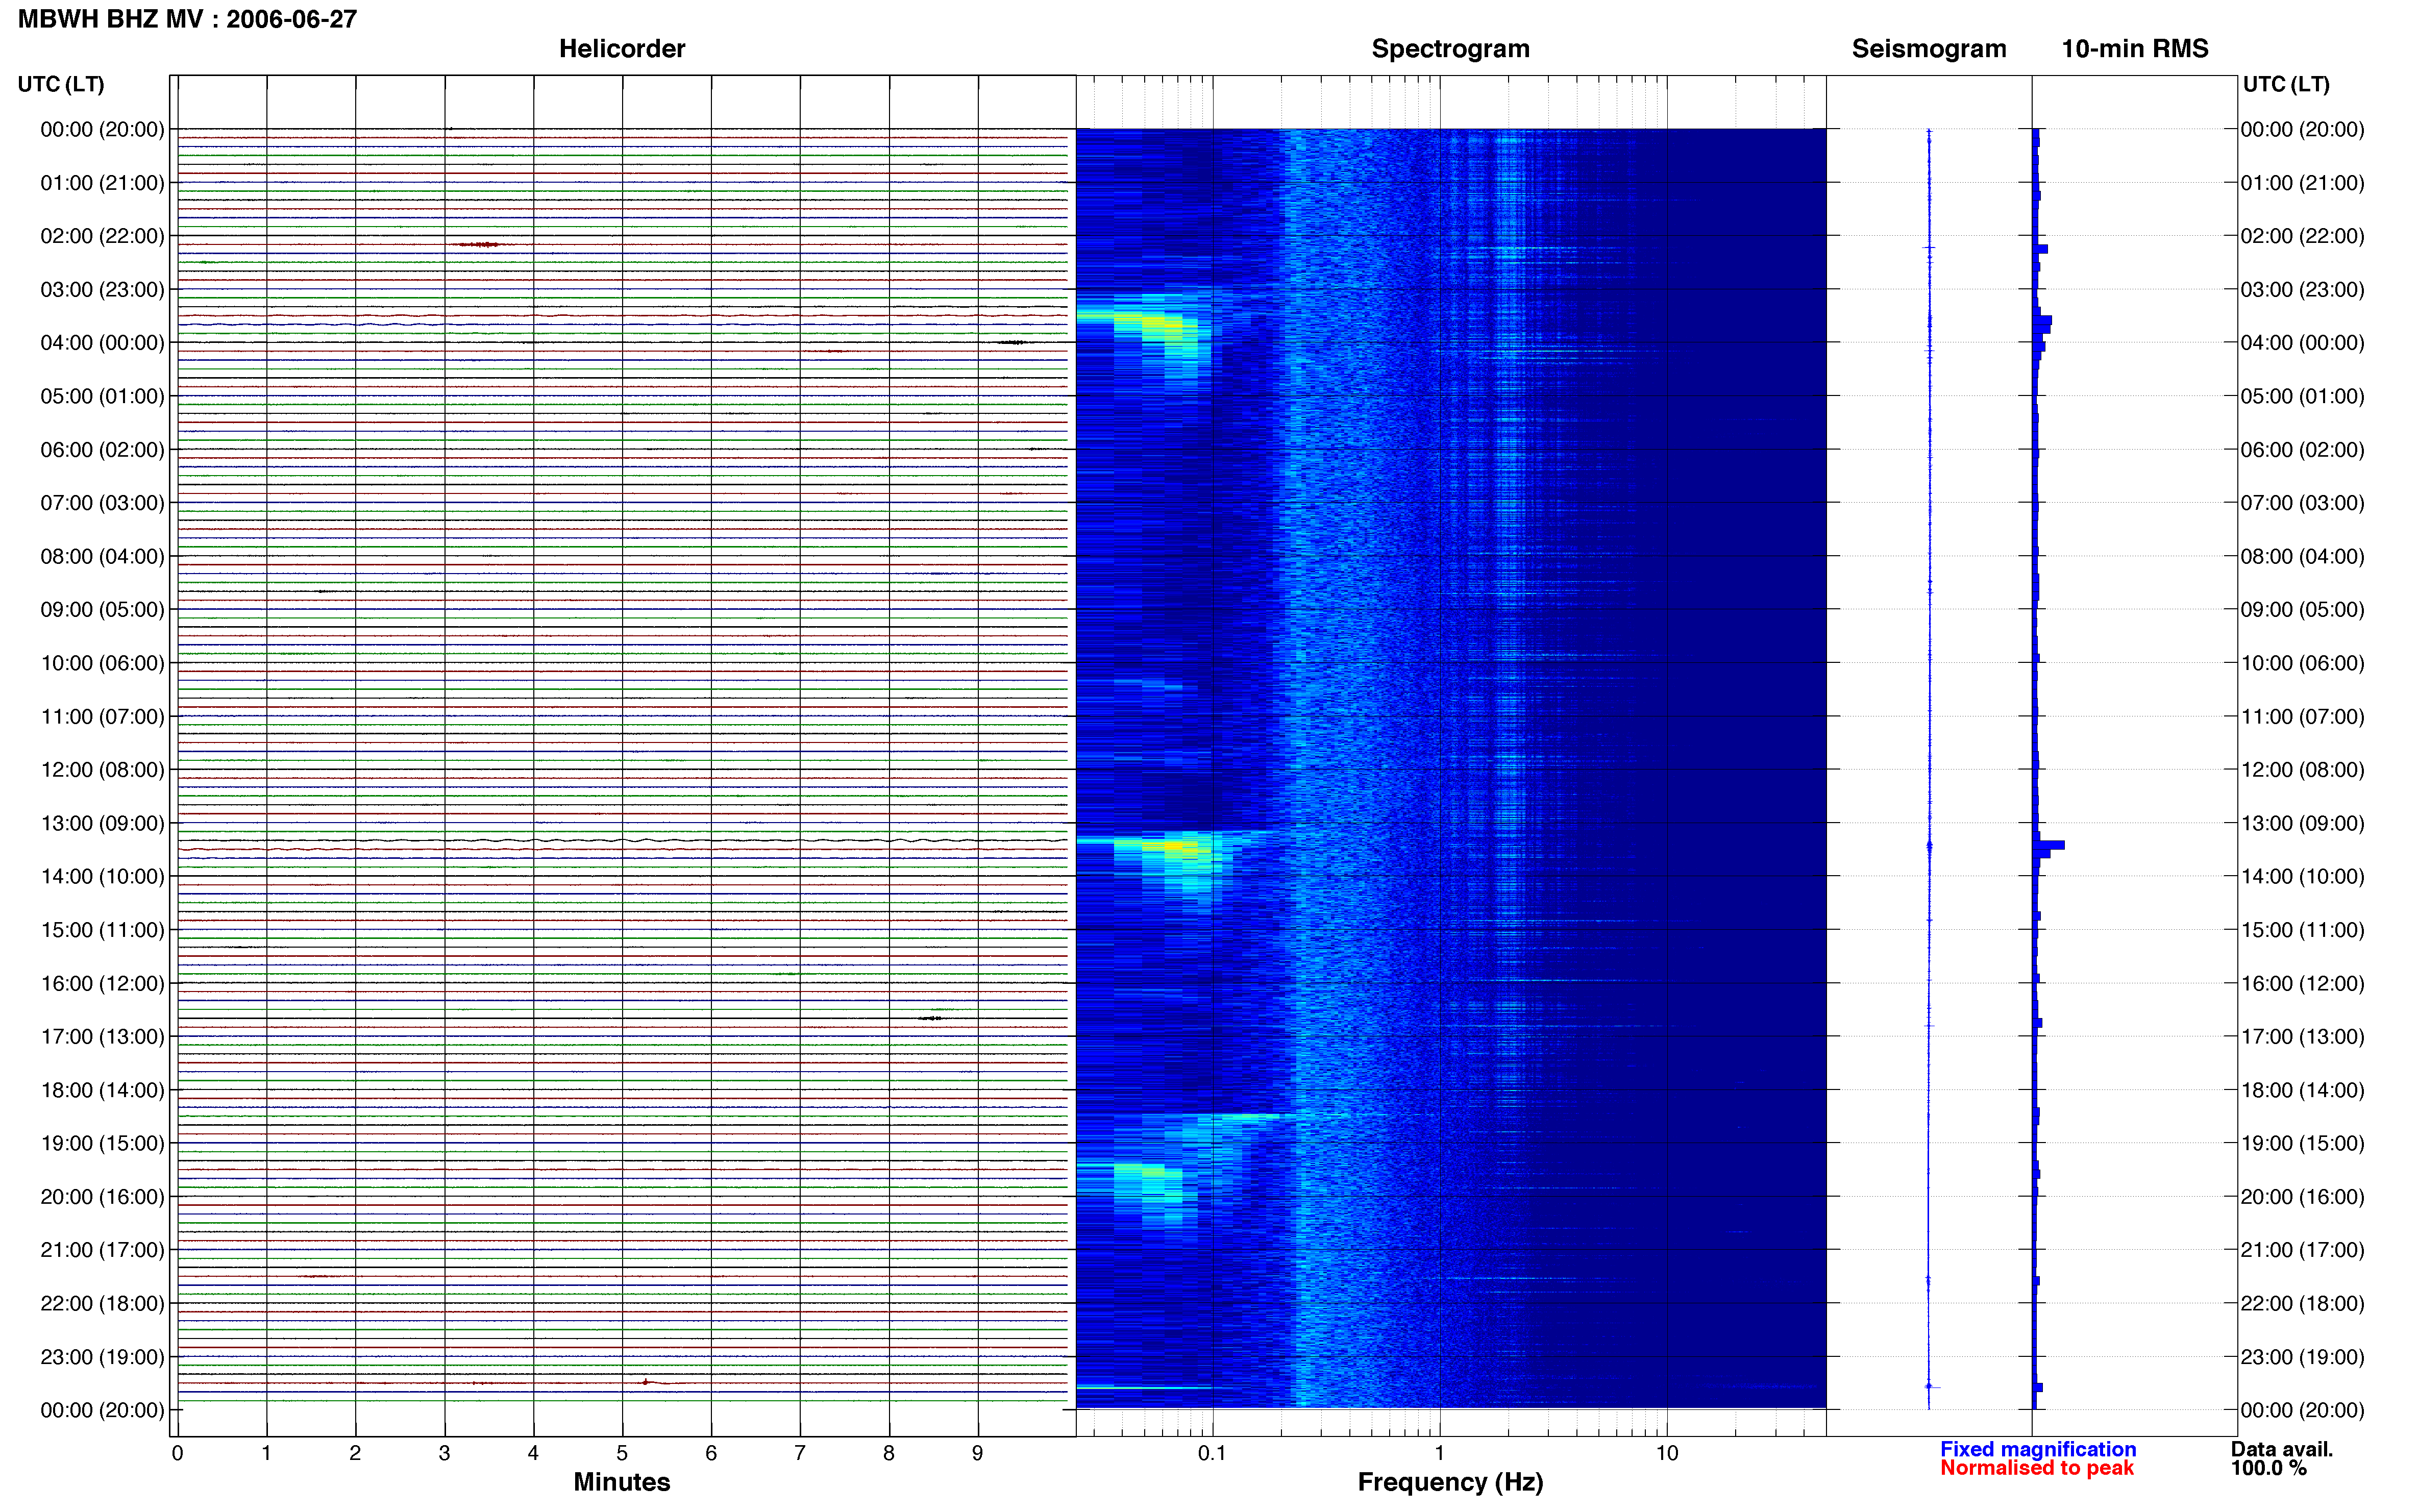Click the 'Fixed magnification' legend text
2419x1512 pixels.
(x=2037, y=1449)
